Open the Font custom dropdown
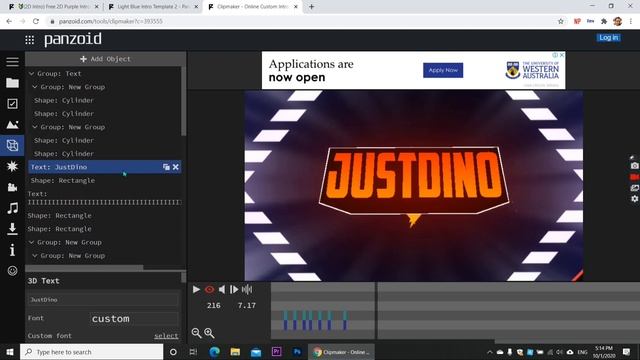The height and width of the screenshot is (360, 640). point(134,318)
